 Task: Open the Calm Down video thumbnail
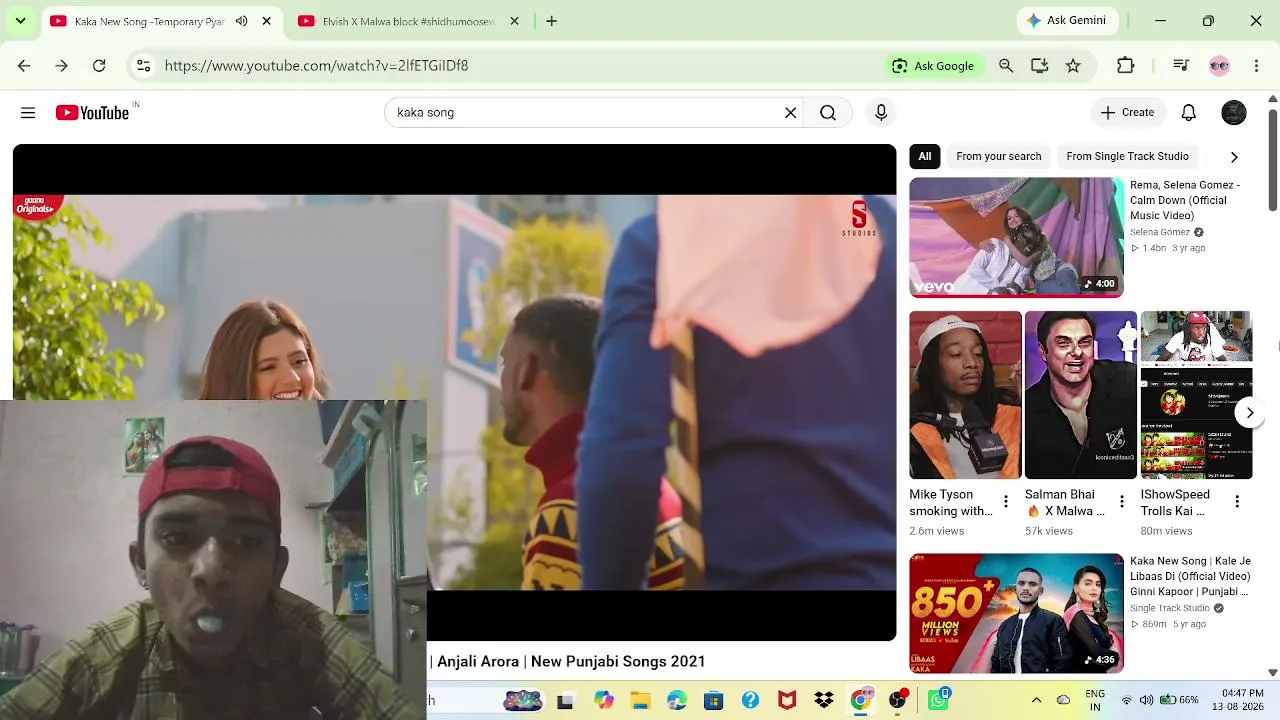[1016, 237]
